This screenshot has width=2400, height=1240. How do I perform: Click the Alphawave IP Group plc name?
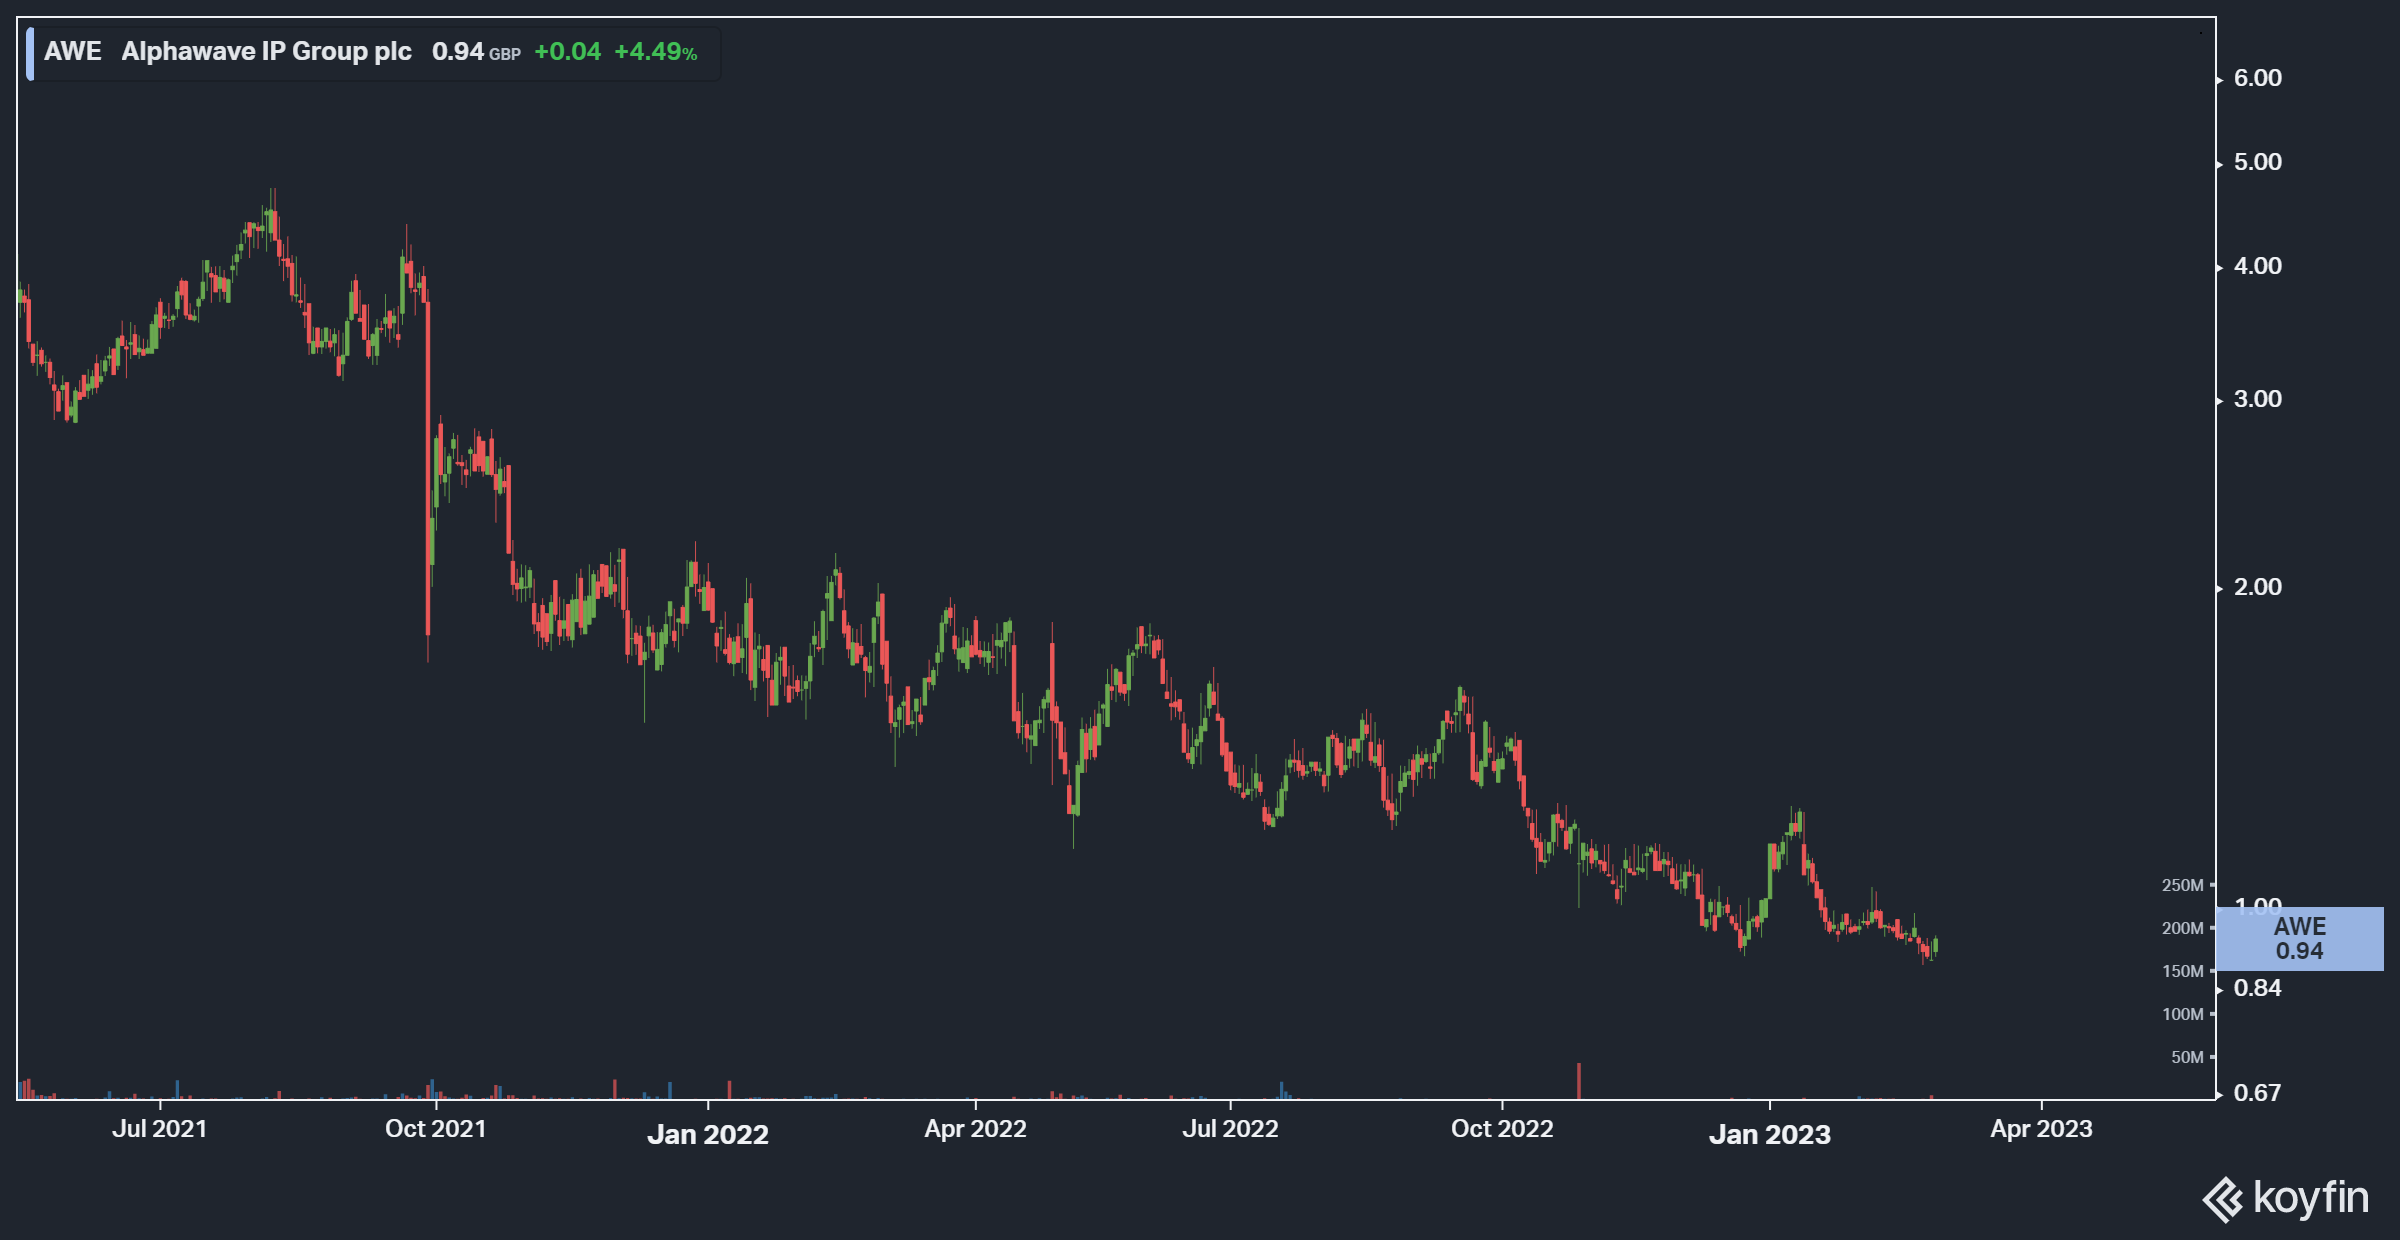[266, 52]
